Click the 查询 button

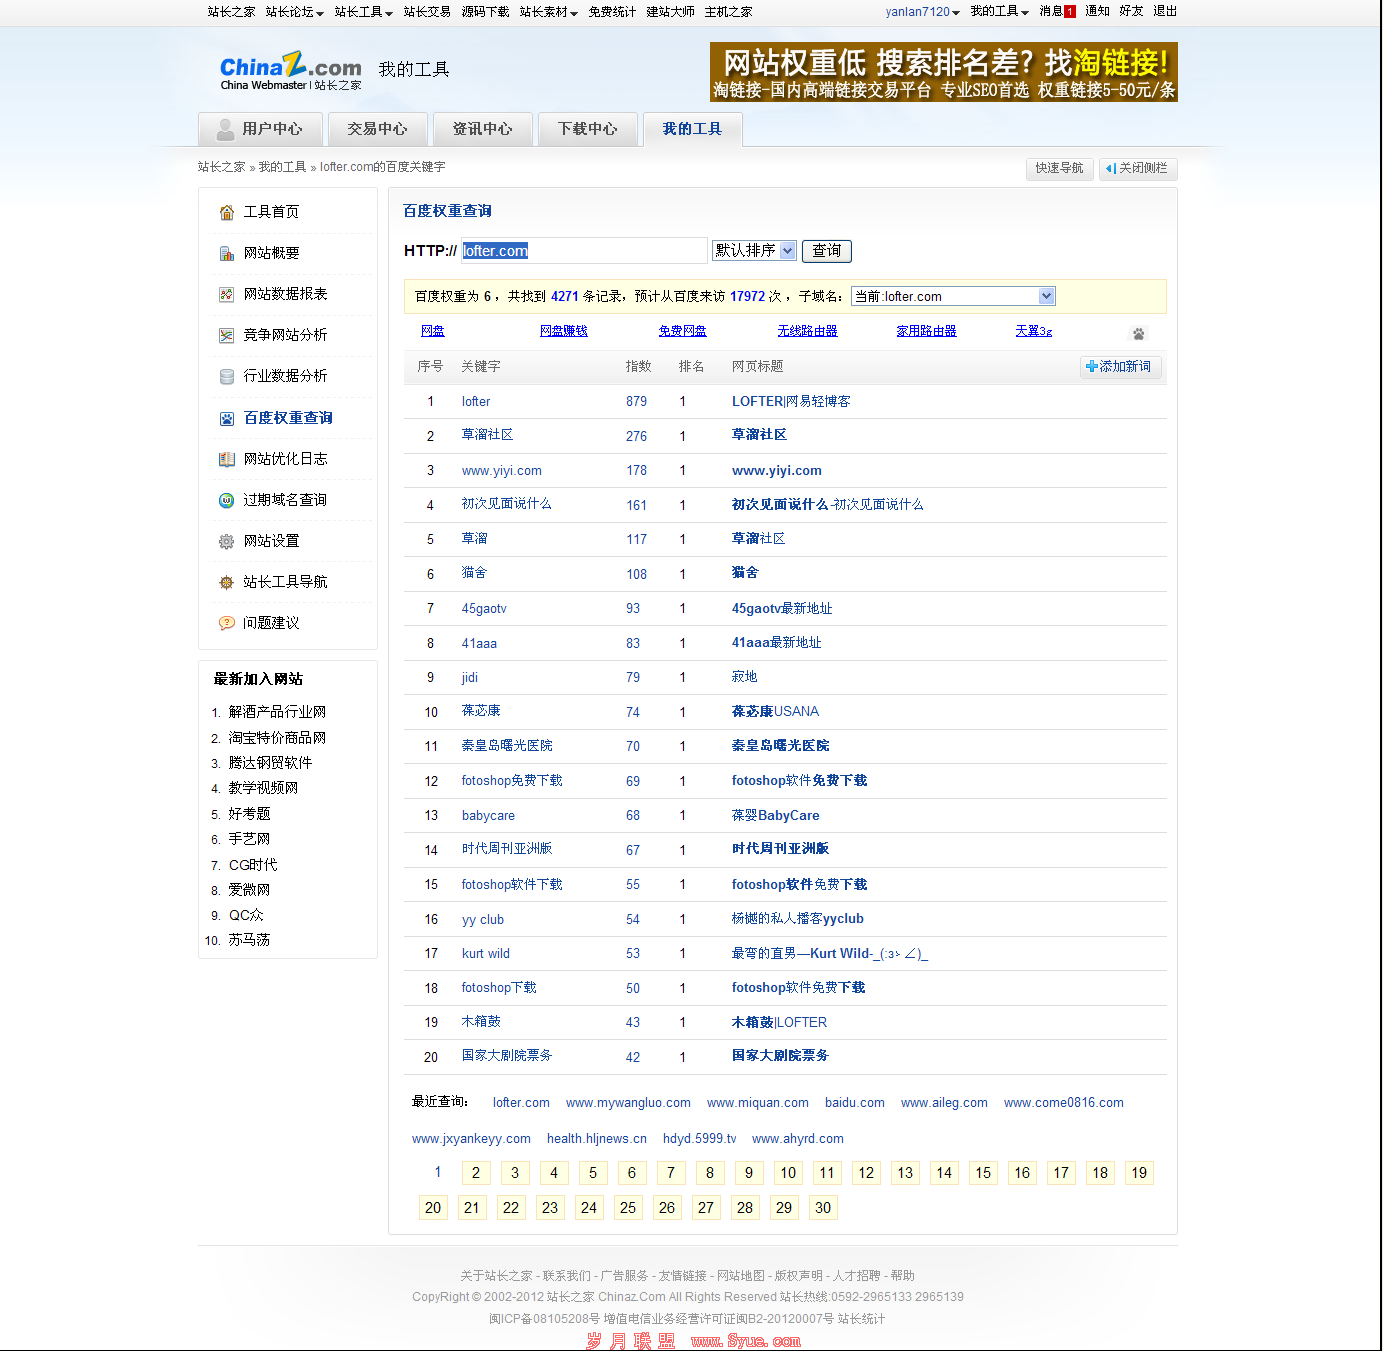click(826, 251)
